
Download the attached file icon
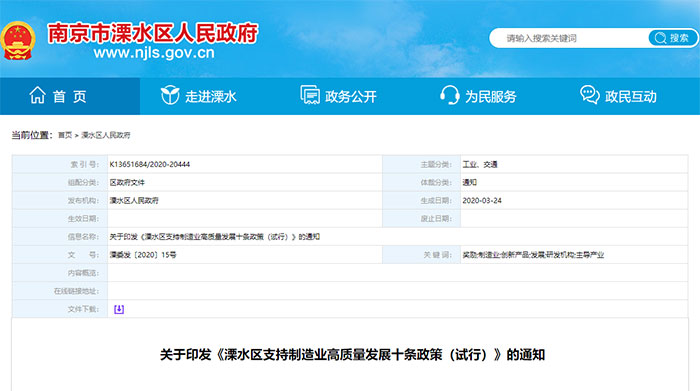pos(119,309)
